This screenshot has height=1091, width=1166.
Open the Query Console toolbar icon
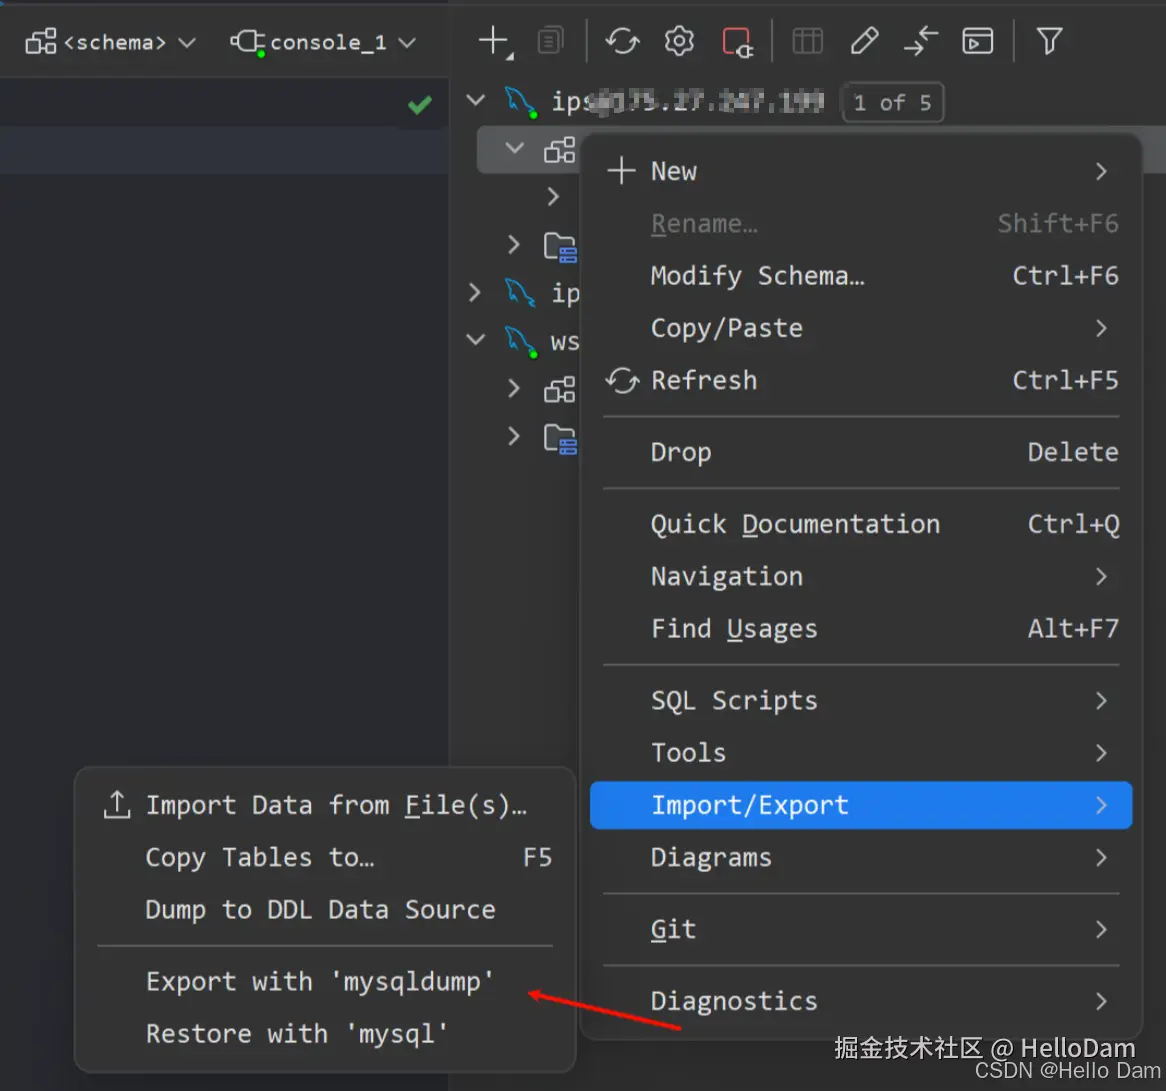[x=977, y=41]
